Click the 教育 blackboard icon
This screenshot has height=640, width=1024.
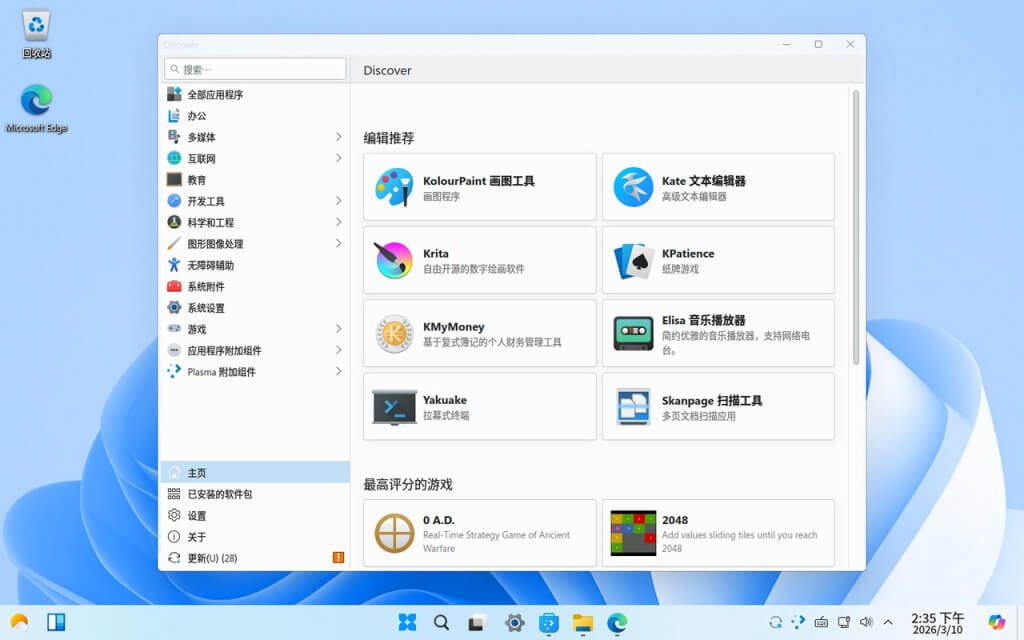[174, 180]
